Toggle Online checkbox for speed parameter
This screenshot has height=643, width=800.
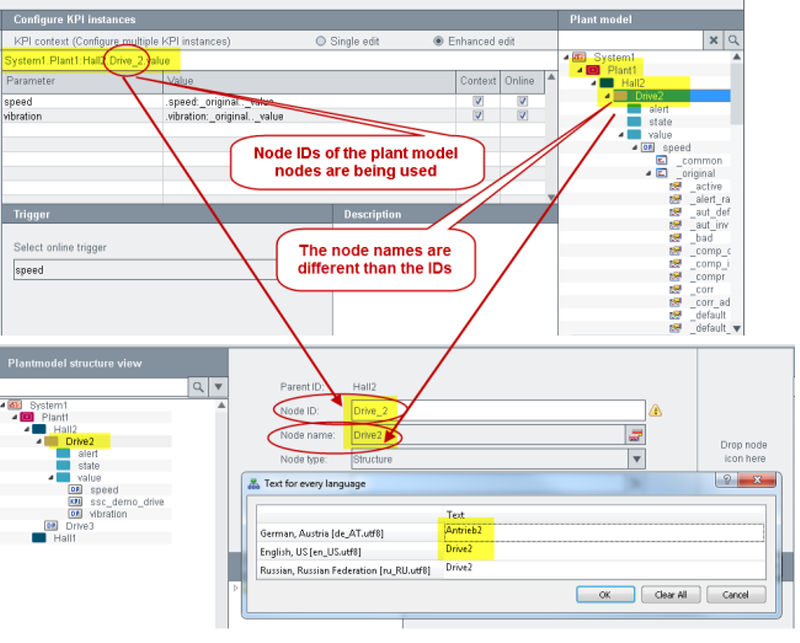(x=522, y=101)
